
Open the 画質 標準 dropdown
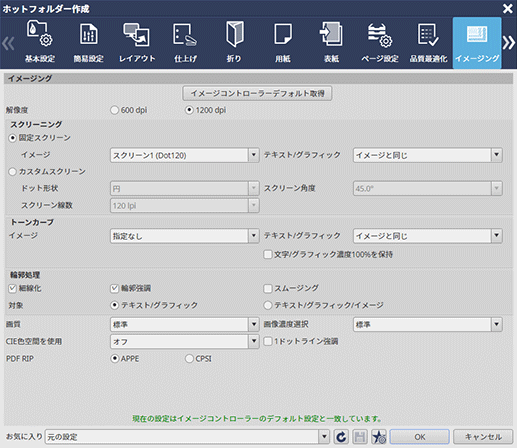click(185, 324)
